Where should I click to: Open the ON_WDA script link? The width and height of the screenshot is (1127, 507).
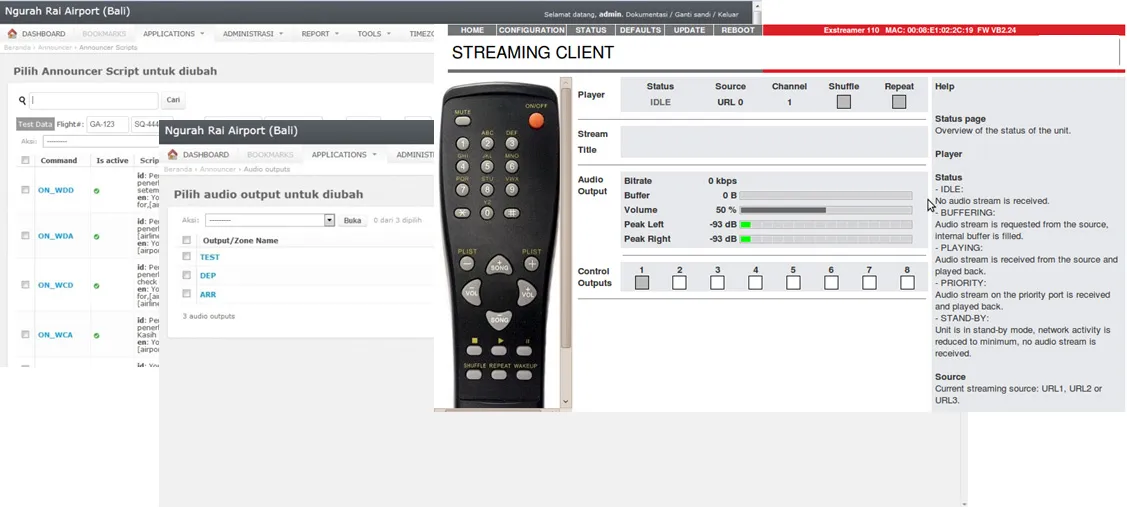click(x=55, y=236)
